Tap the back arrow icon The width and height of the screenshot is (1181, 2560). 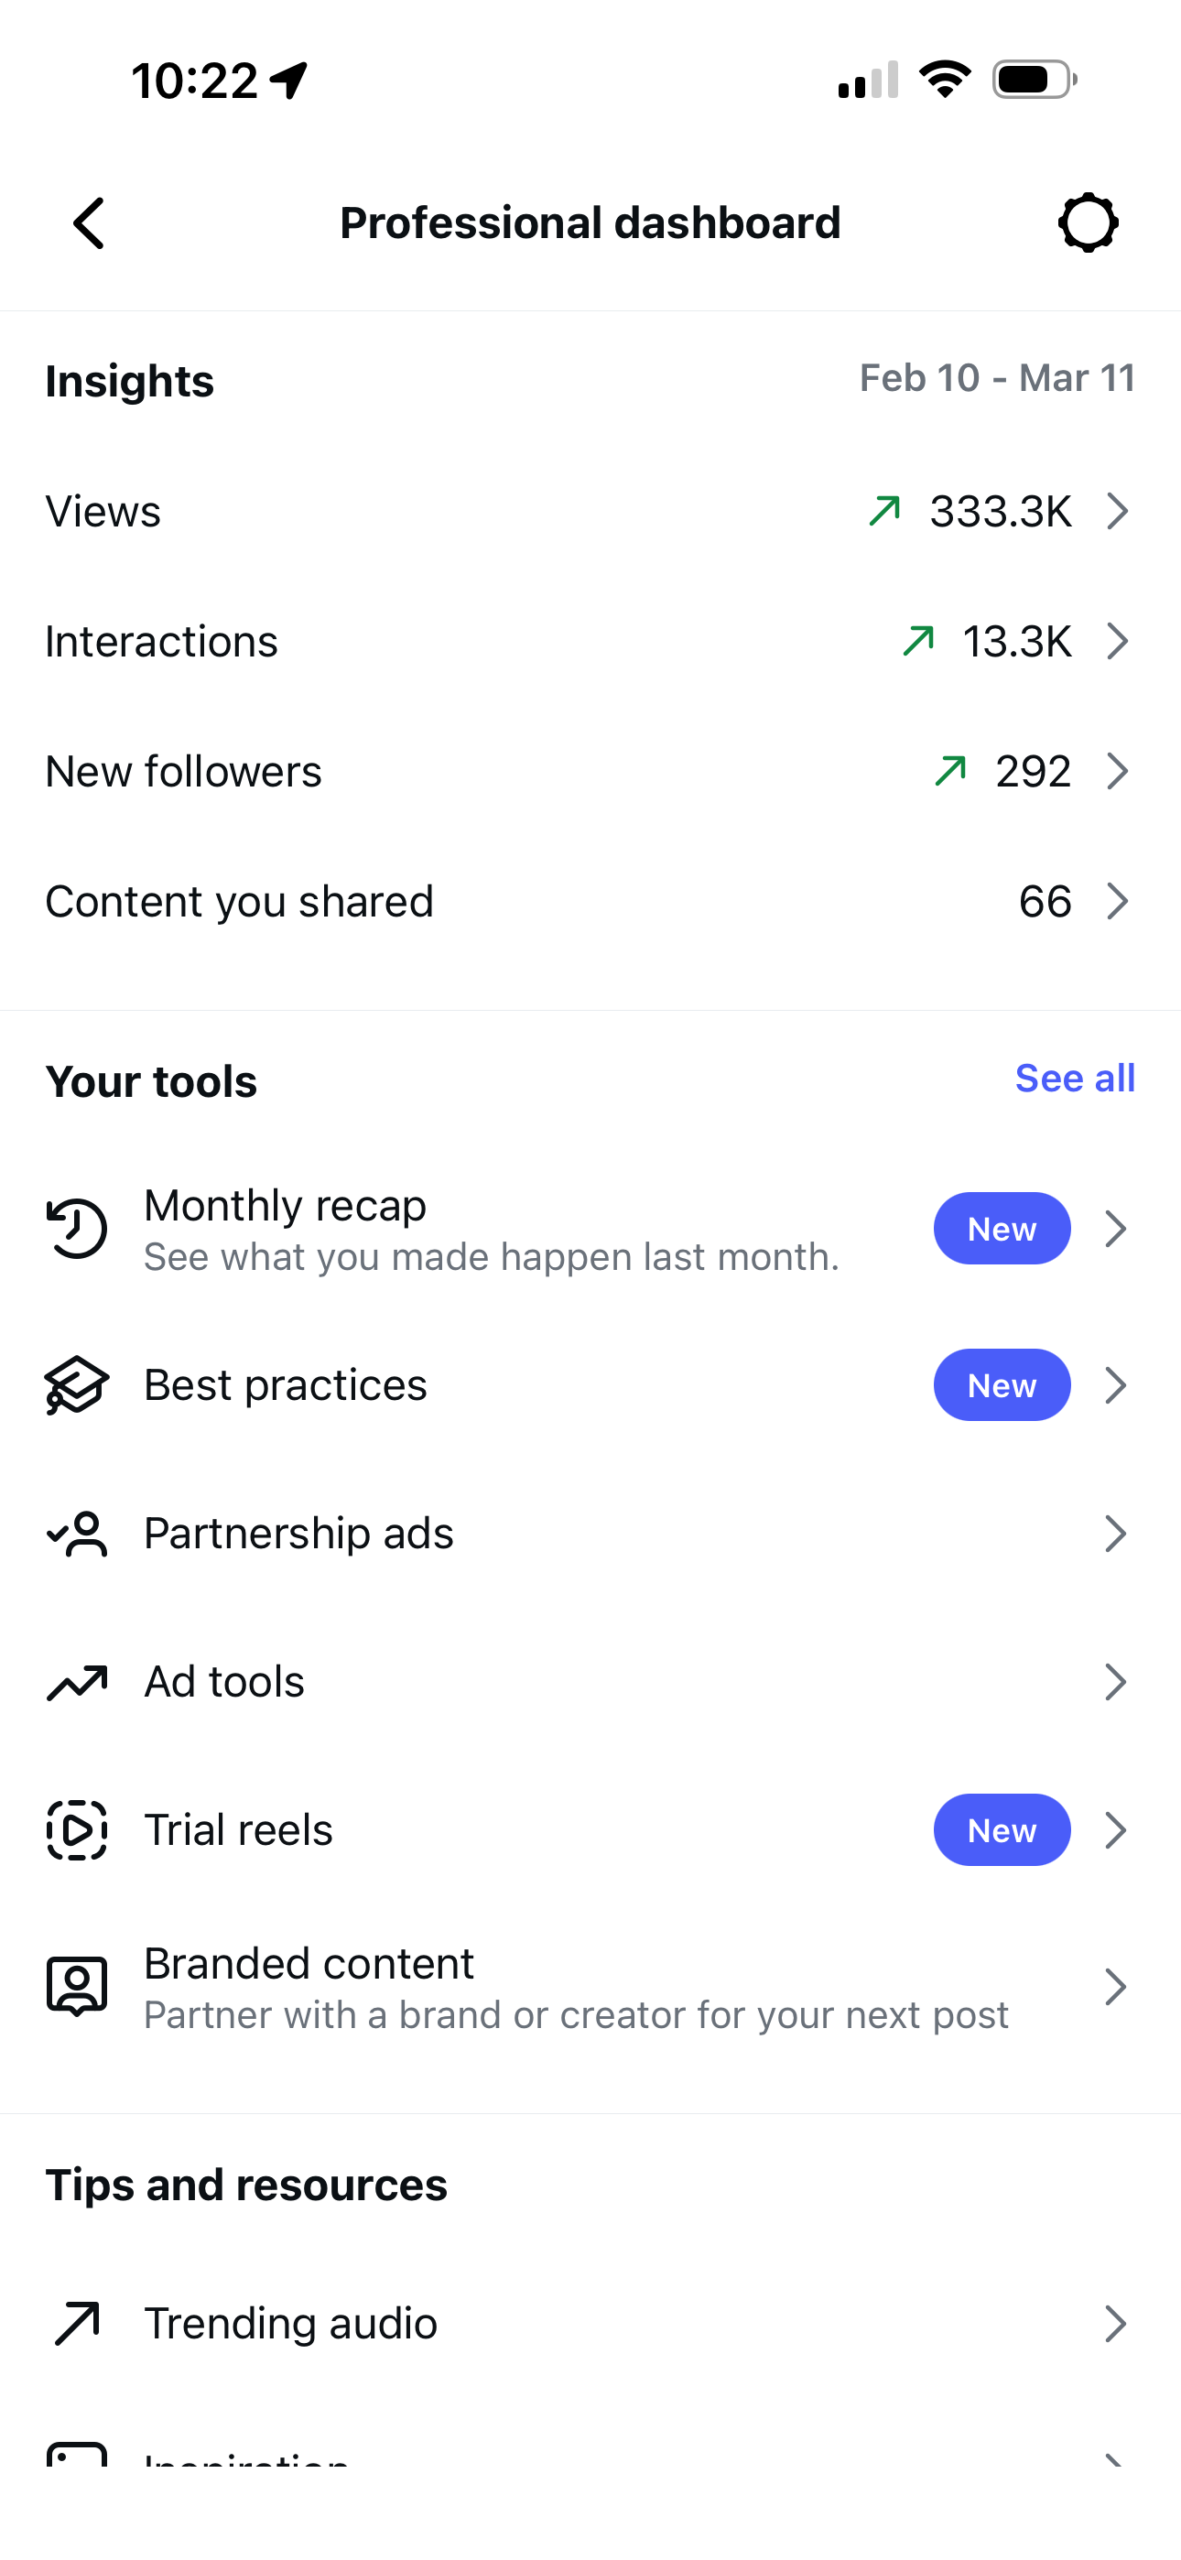coord(89,222)
